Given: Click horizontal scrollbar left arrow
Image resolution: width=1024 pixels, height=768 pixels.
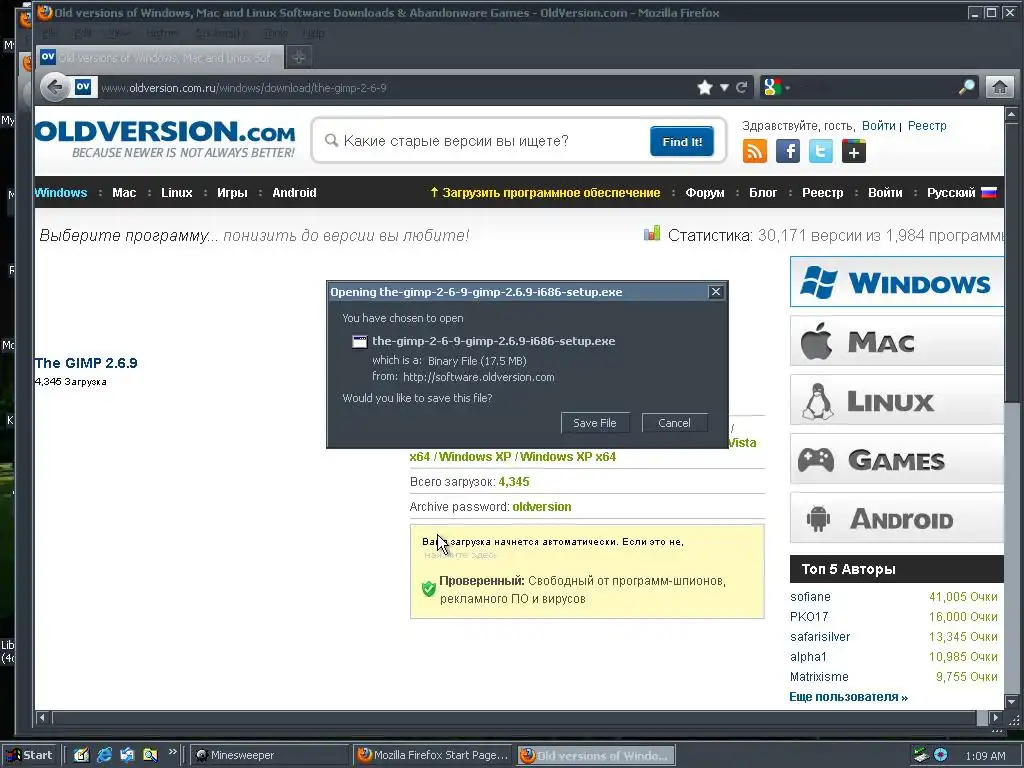Looking at the screenshot, I should coord(42,718).
